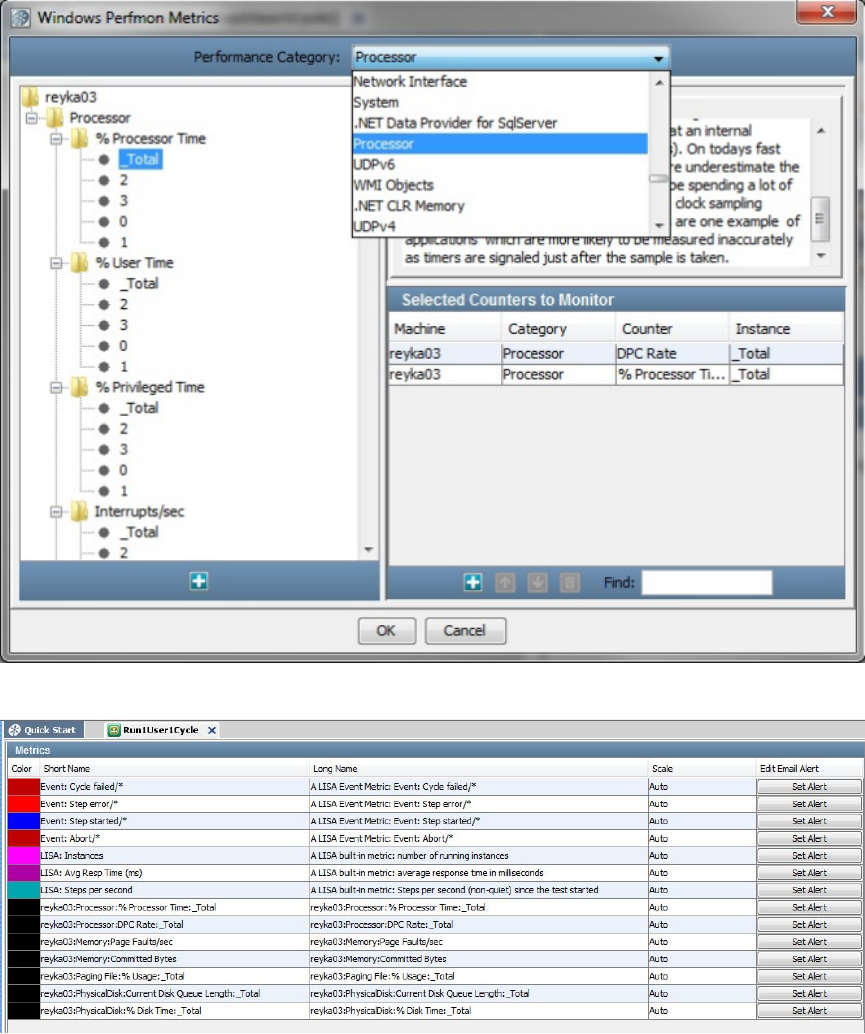Click move up arrow icon in counters toolbar
This screenshot has height=1034, width=865.
[x=505, y=582]
